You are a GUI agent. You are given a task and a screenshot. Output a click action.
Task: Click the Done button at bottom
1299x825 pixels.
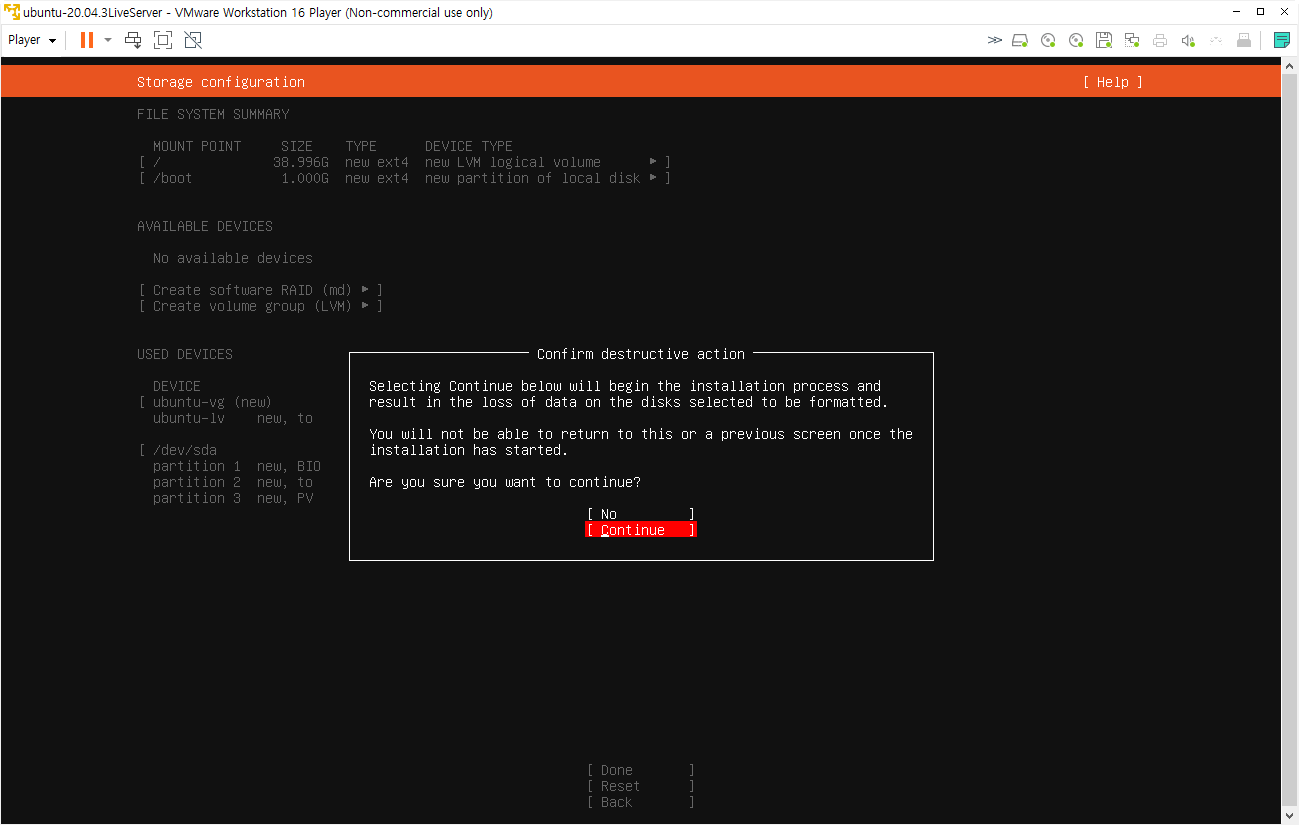coord(641,770)
